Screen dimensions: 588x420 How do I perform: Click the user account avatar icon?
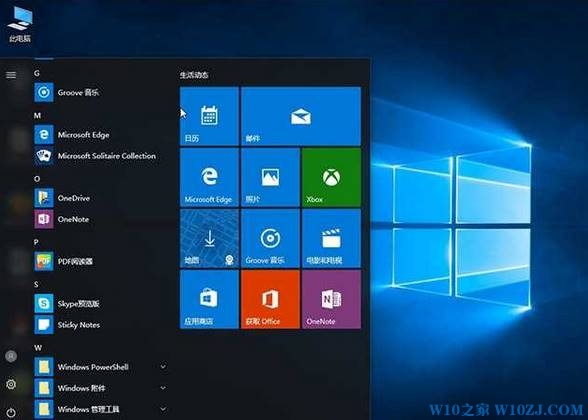[x=11, y=356]
